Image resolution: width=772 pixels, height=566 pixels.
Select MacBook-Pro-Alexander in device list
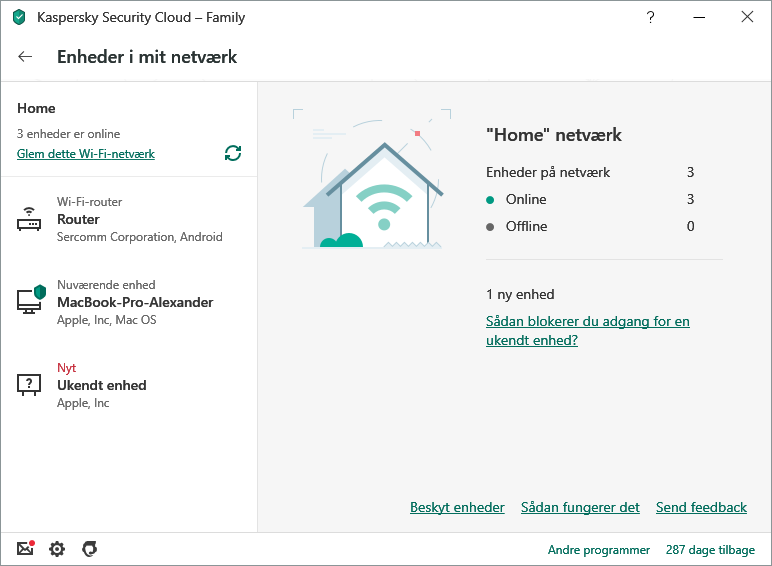click(135, 302)
